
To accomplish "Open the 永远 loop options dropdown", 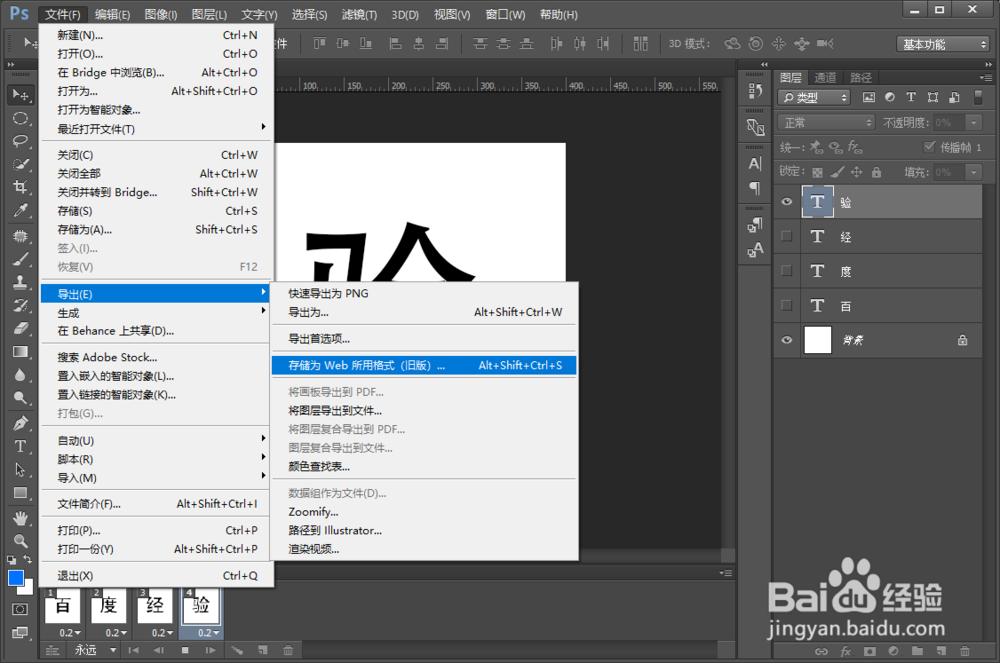I will click(95, 650).
